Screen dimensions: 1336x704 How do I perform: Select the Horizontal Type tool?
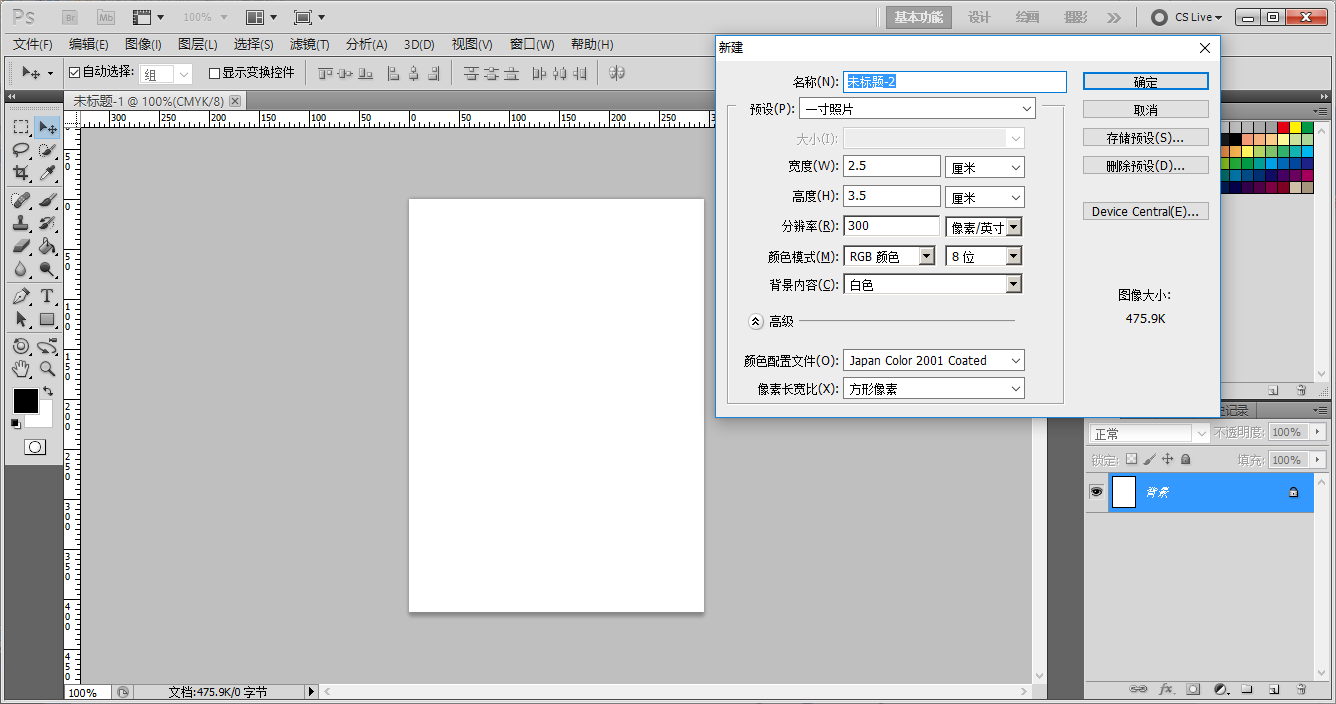[47, 296]
